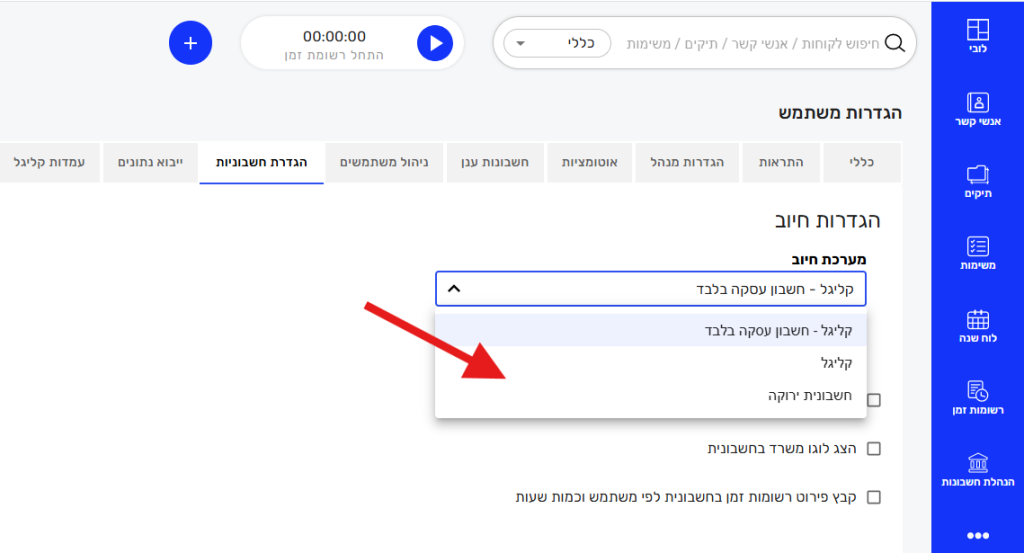Switch to the אוטומציות tab

(x=589, y=162)
